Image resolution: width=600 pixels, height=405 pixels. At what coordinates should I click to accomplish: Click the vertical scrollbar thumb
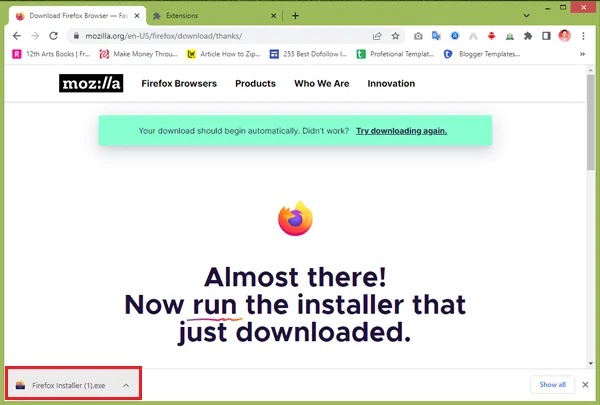(x=591, y=122)
